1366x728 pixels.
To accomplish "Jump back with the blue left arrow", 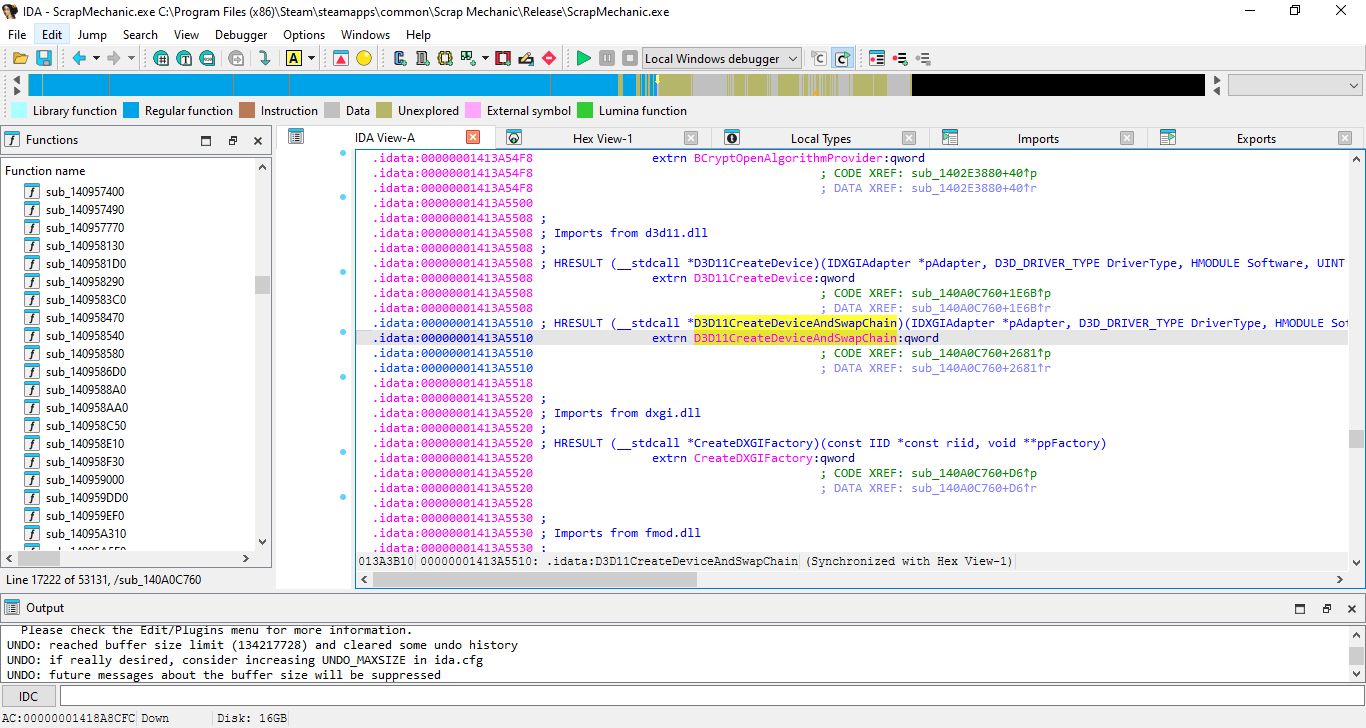I will (79, 59).
